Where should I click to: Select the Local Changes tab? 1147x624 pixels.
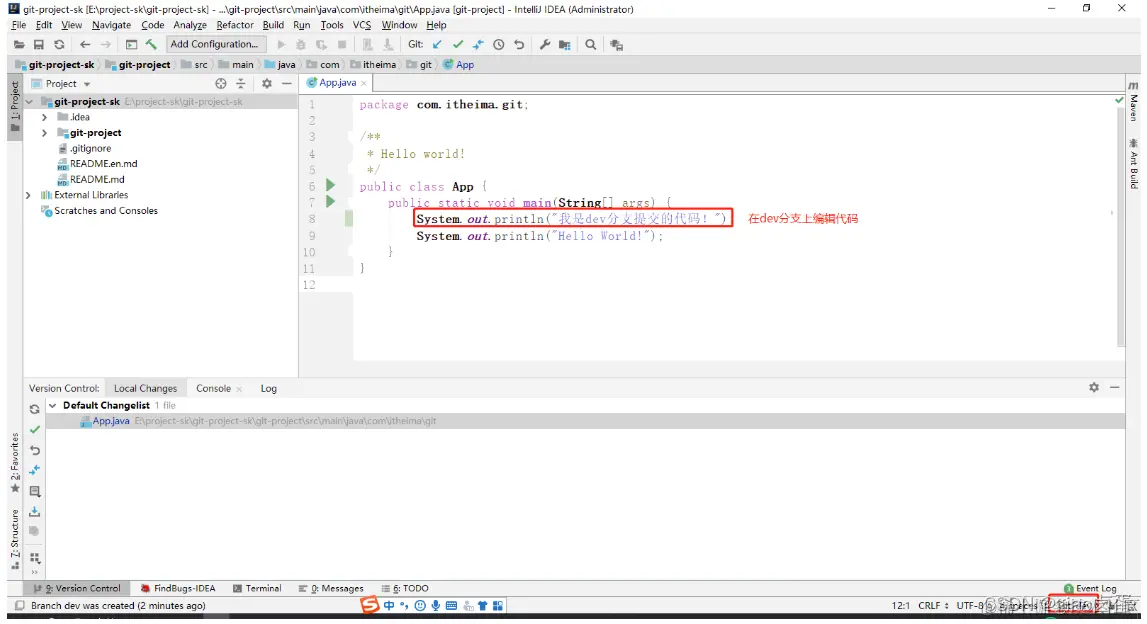tap(146, 388)
